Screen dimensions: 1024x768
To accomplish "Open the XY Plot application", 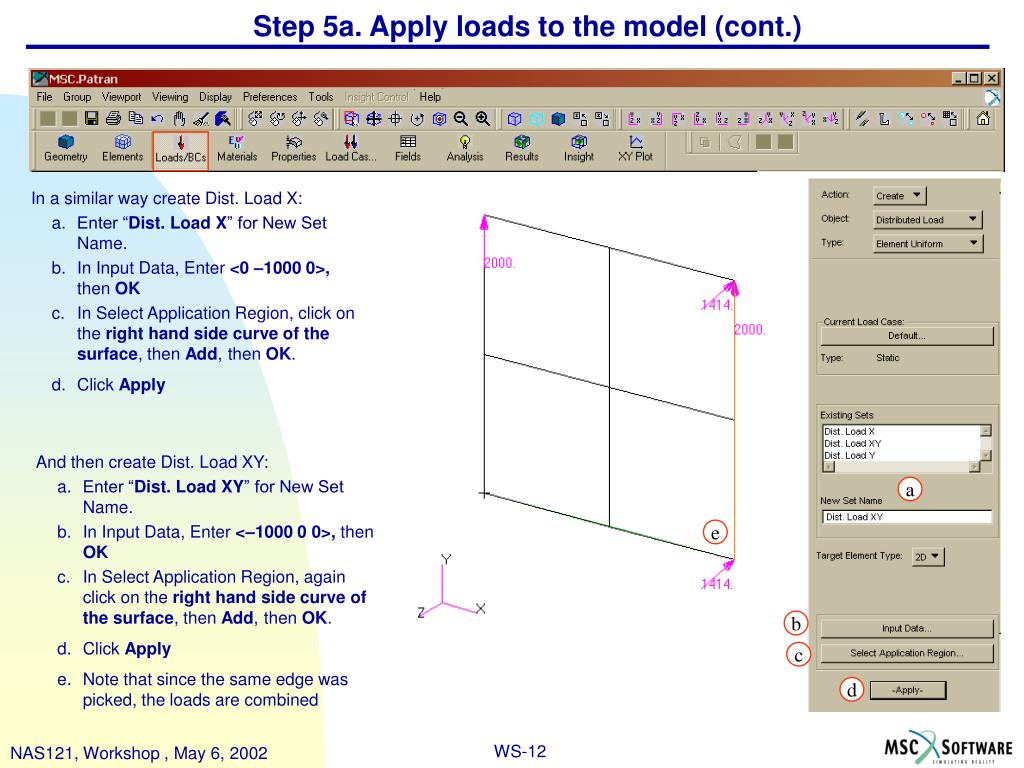I will point(635,149).
